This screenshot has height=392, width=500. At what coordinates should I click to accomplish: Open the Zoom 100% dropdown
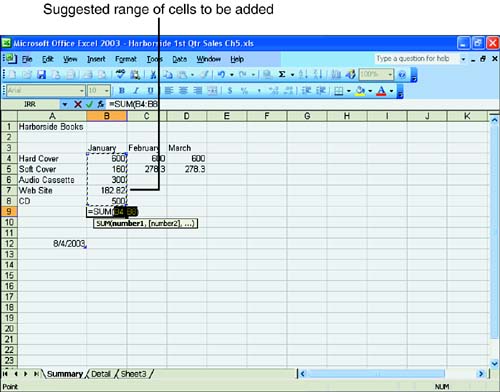coord(390,74)
